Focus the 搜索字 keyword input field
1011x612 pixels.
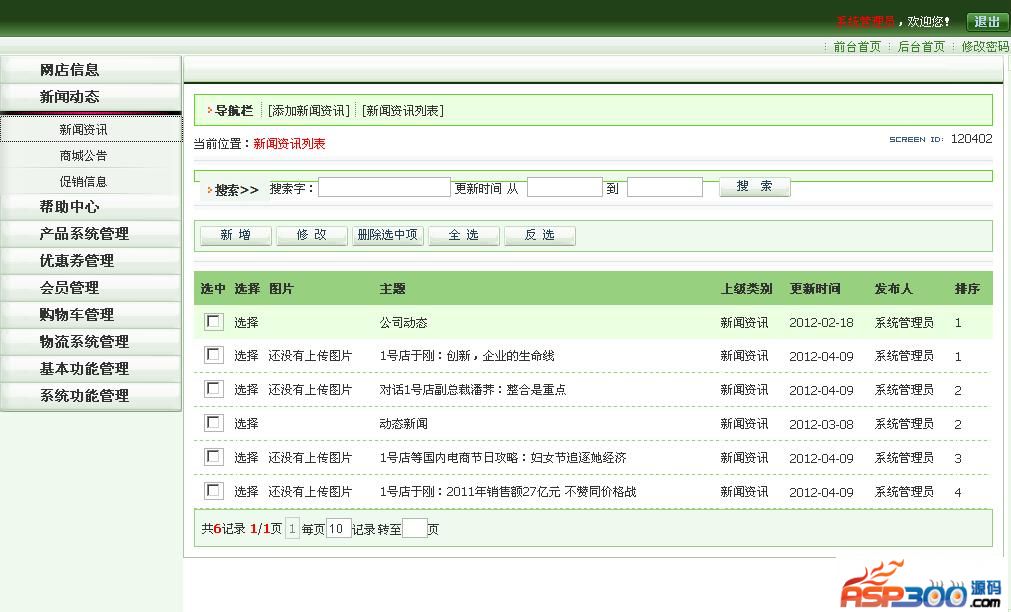(384, 188)
